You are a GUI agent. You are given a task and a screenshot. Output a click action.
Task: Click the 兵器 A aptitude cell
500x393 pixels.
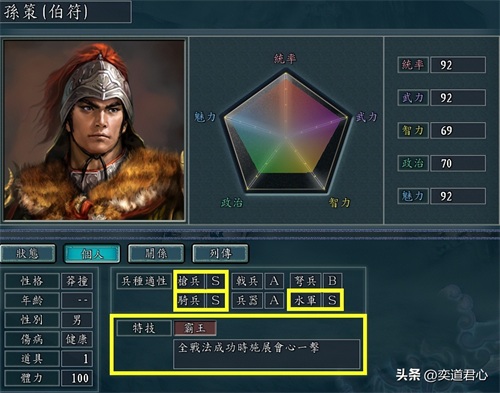point(258,301)
